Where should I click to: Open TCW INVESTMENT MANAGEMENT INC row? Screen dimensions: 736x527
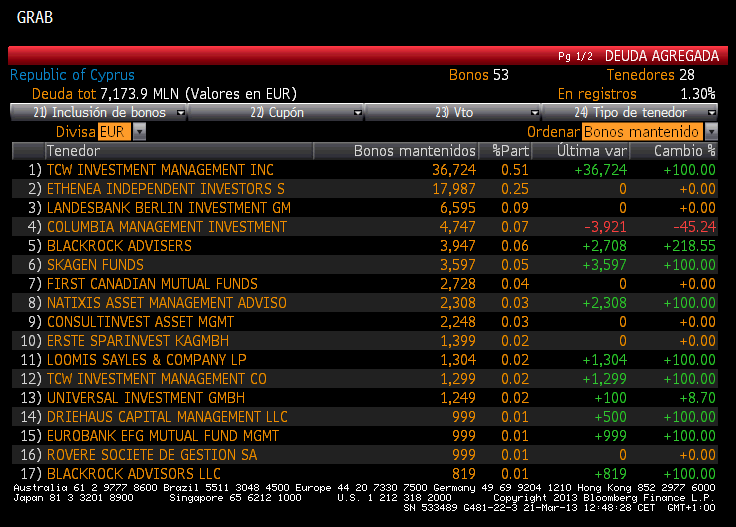[364, 170]
